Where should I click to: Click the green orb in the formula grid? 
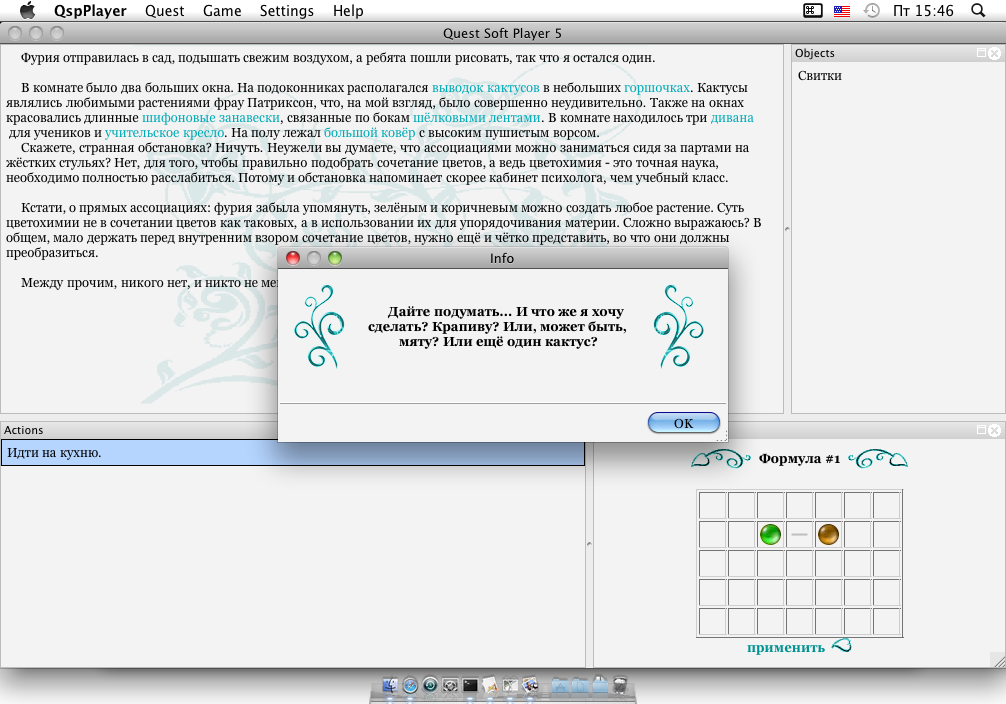[770, 535]
